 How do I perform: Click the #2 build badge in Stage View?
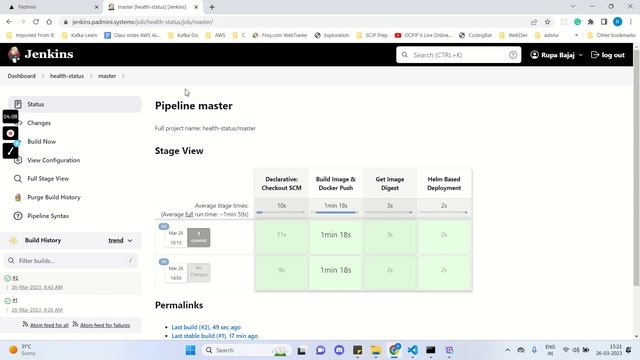(164, 226)
